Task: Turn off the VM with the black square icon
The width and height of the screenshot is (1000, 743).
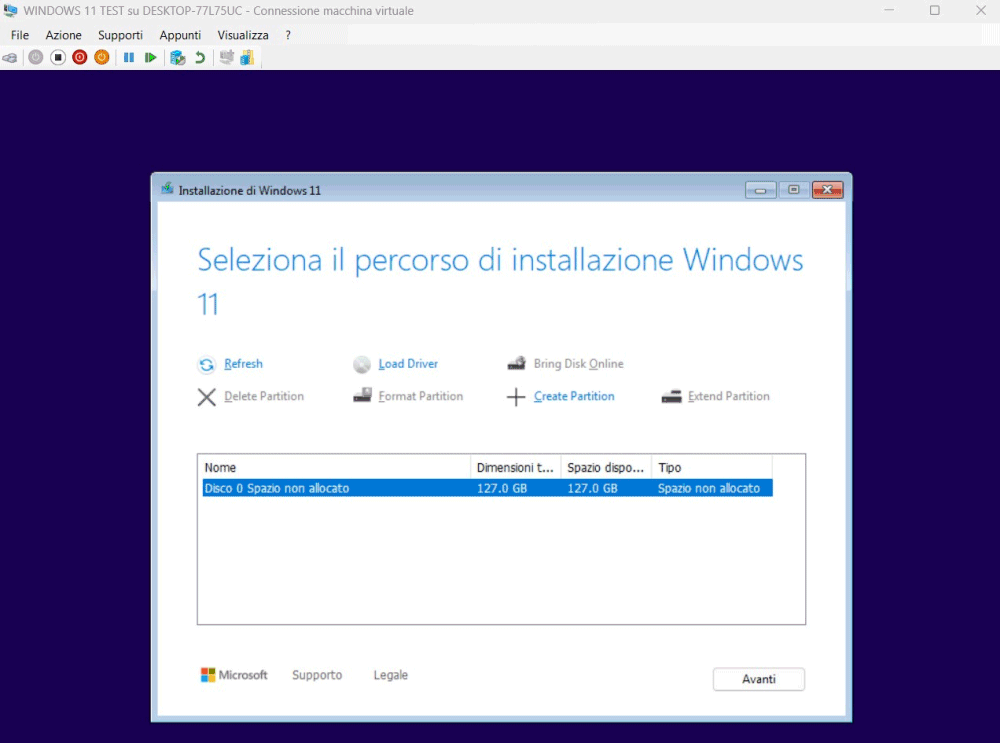Action: point(58,57)
